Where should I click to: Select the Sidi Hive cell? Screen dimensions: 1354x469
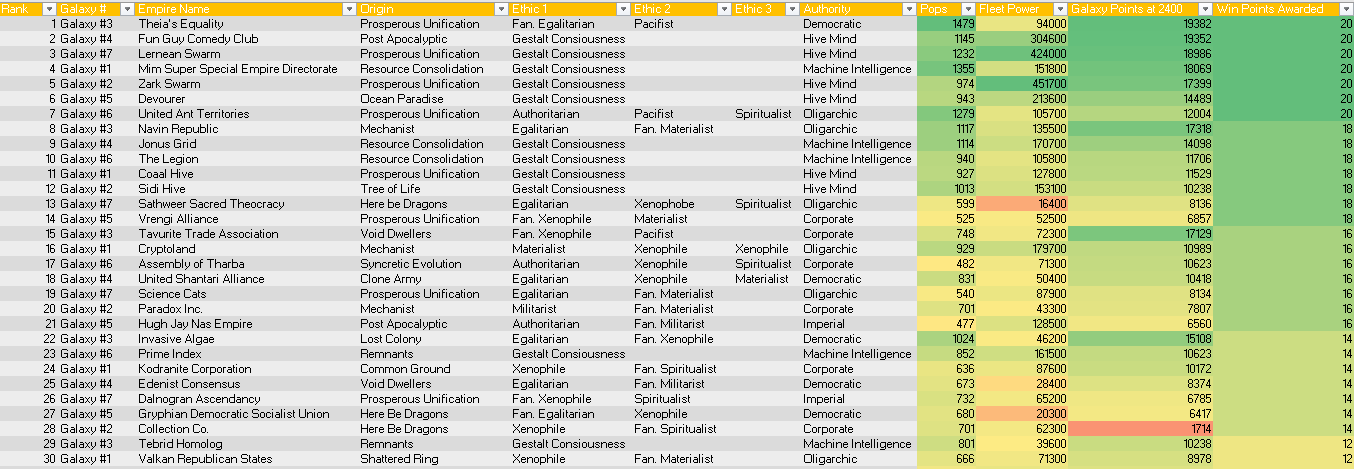click(x=246, y=189)
